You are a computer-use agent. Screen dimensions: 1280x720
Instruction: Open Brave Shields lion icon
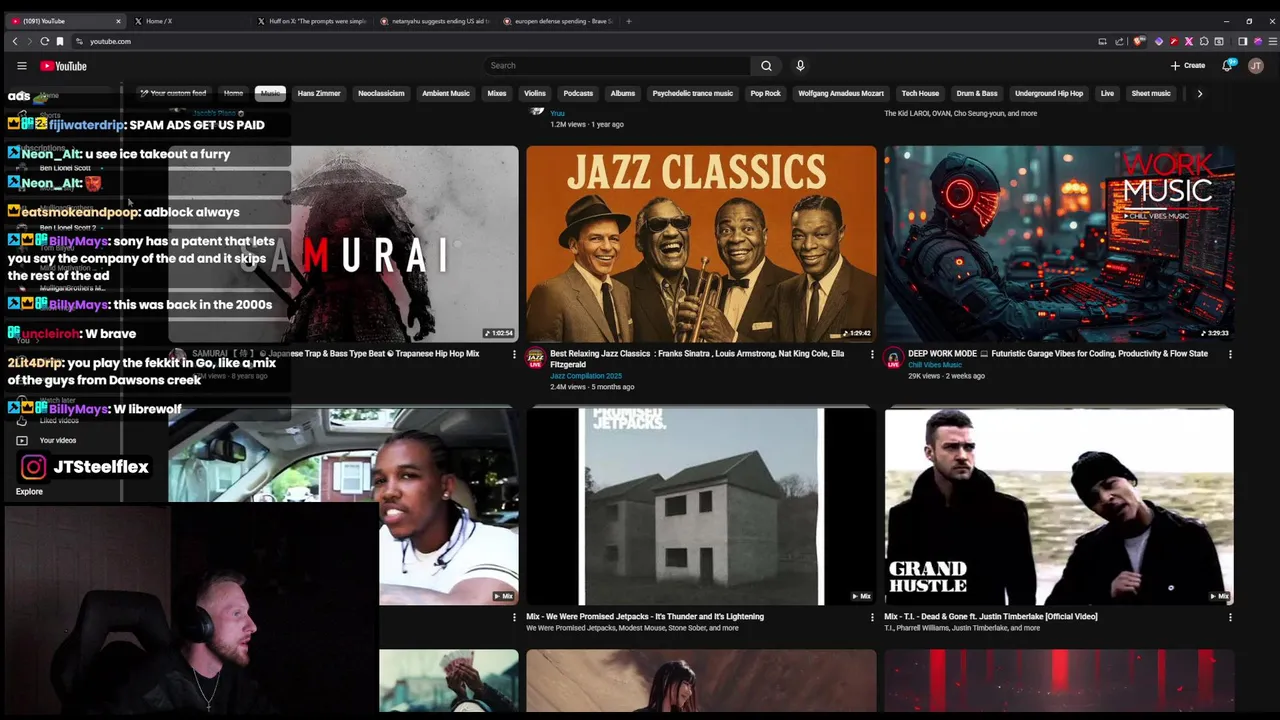(1139, 41)
